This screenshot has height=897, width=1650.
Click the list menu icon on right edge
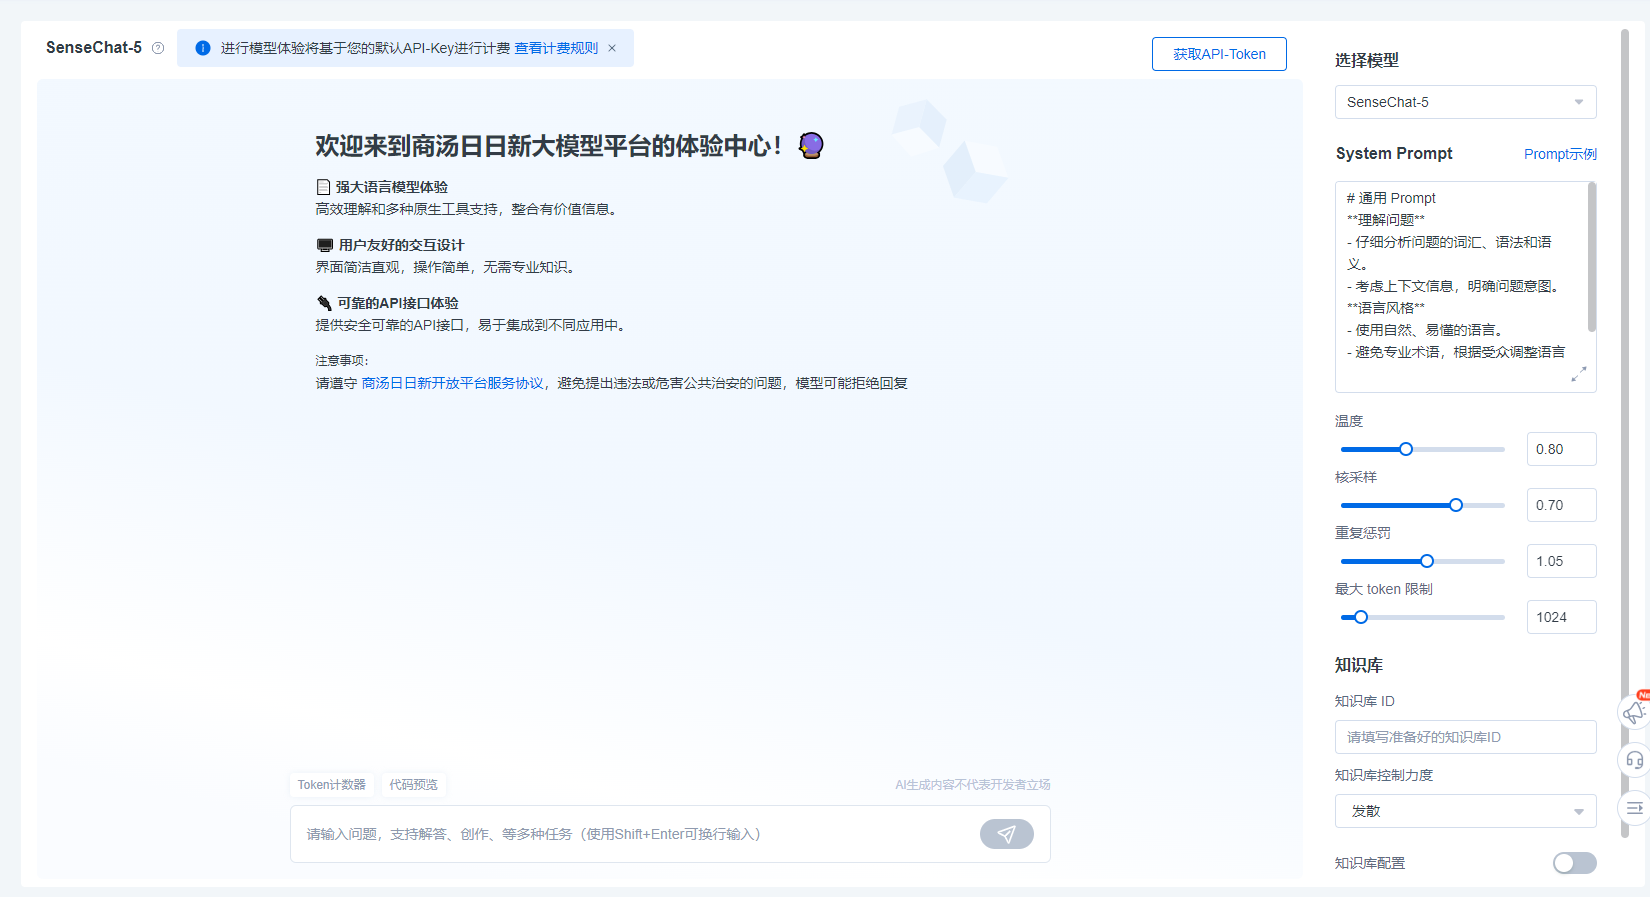(1634, 808)
